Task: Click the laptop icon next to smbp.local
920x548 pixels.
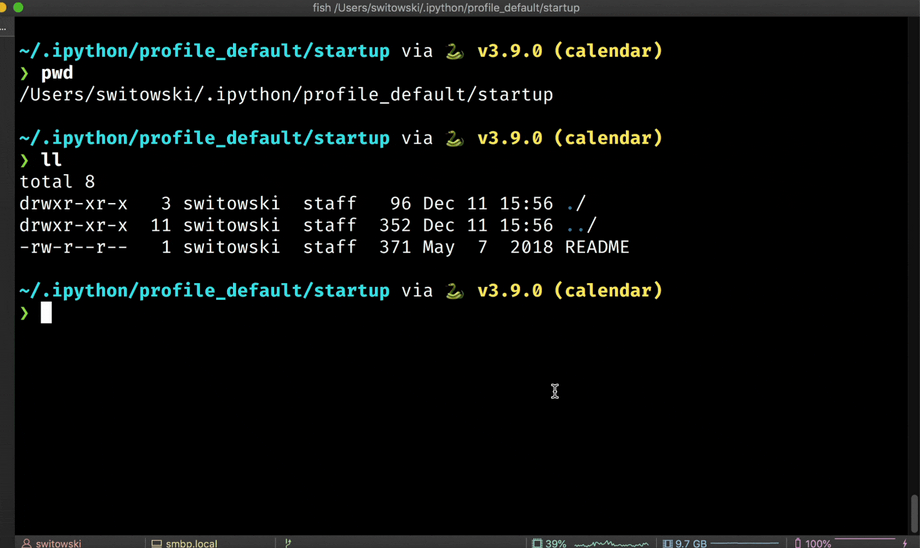Action: click(x=157, y=543)
